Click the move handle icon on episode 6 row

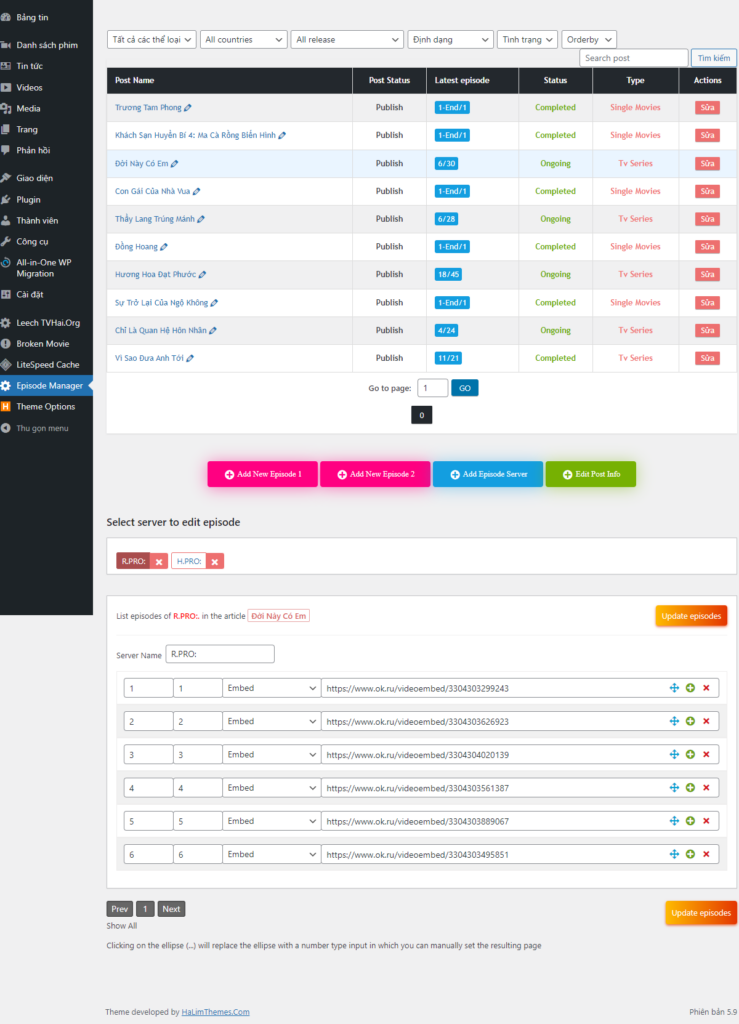(x=674, y=855)
